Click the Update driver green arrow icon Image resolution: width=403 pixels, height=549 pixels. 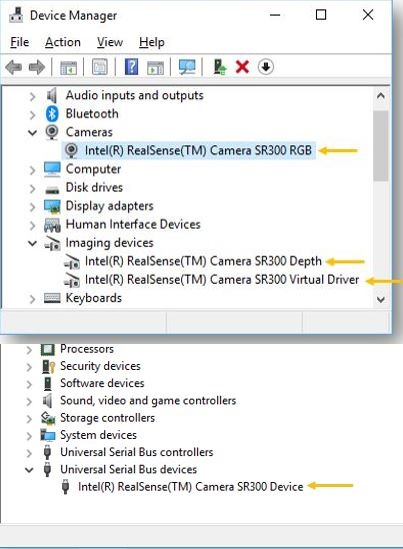[x=220, y=67]
